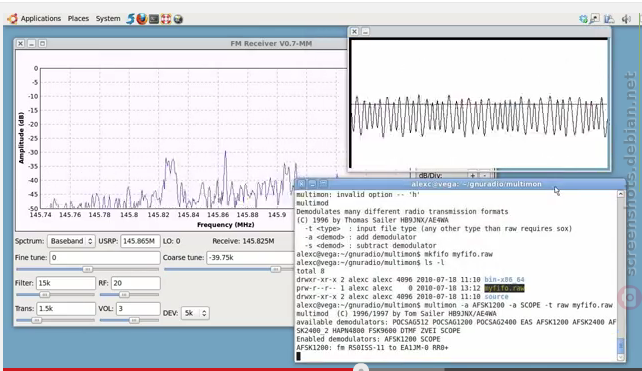This screenshot has width=642, height=371.
Task: Click the Coarse tune field showing -39.75k
Action: click(x=250, y=258)
